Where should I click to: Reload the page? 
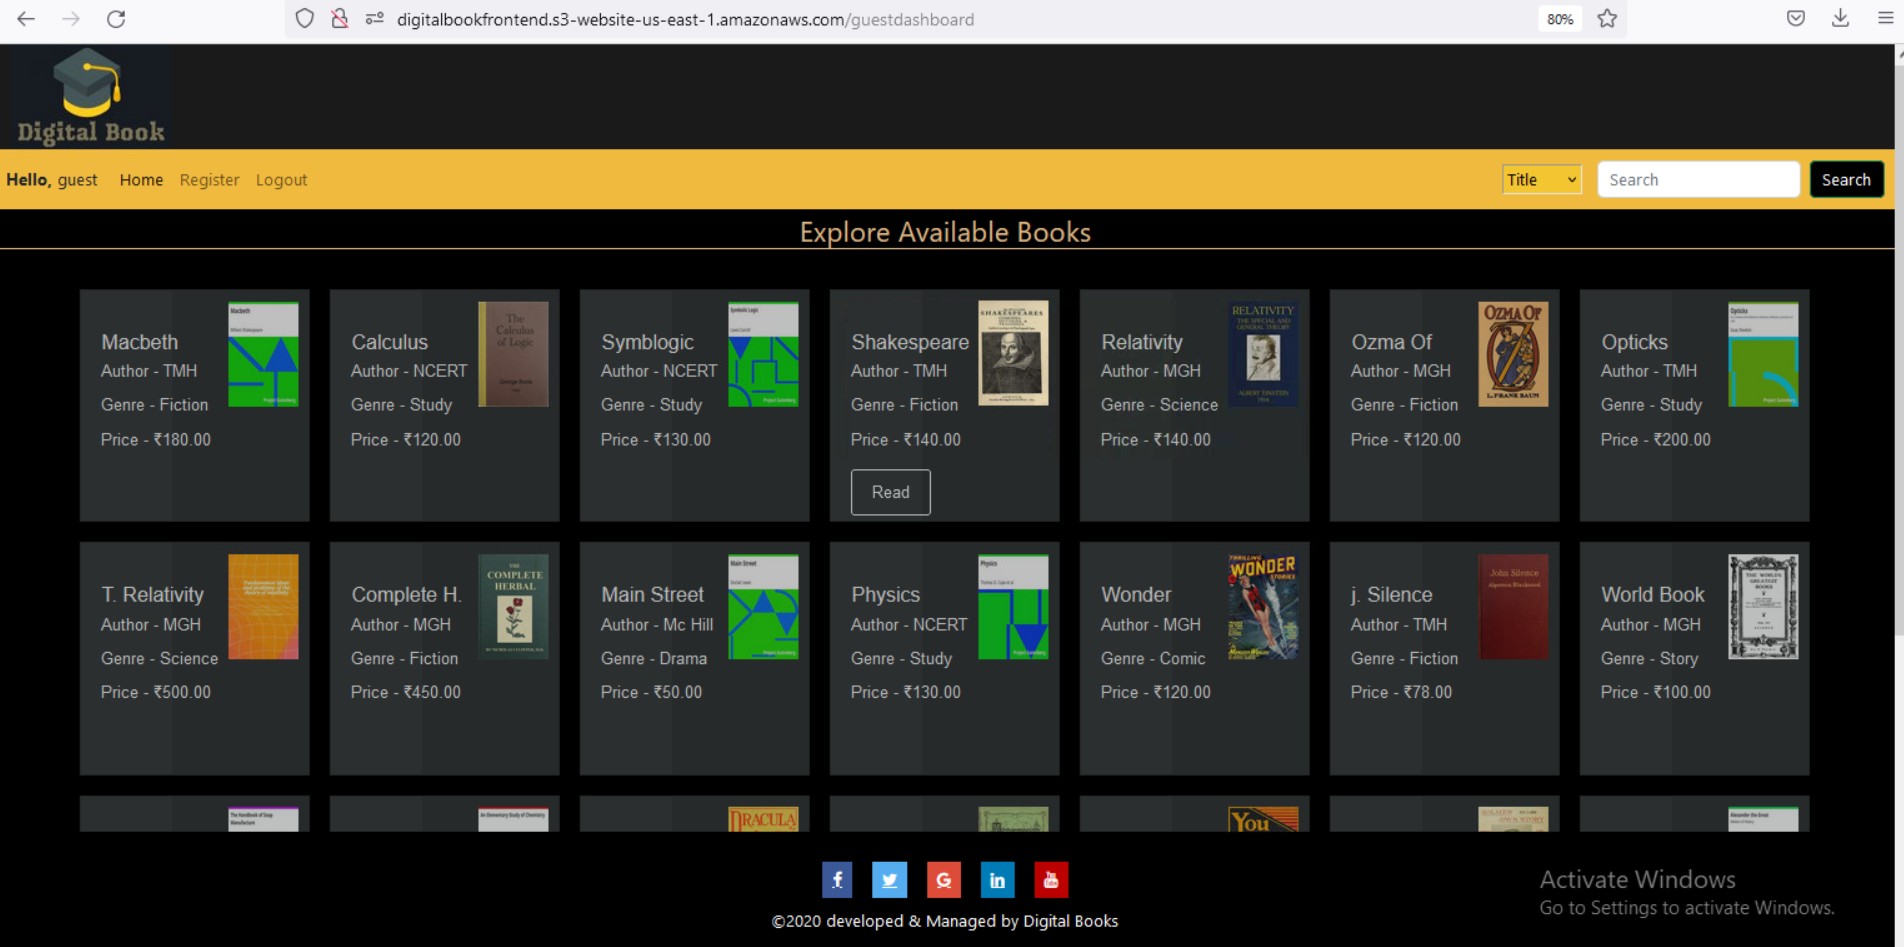[x=115, y=18]
